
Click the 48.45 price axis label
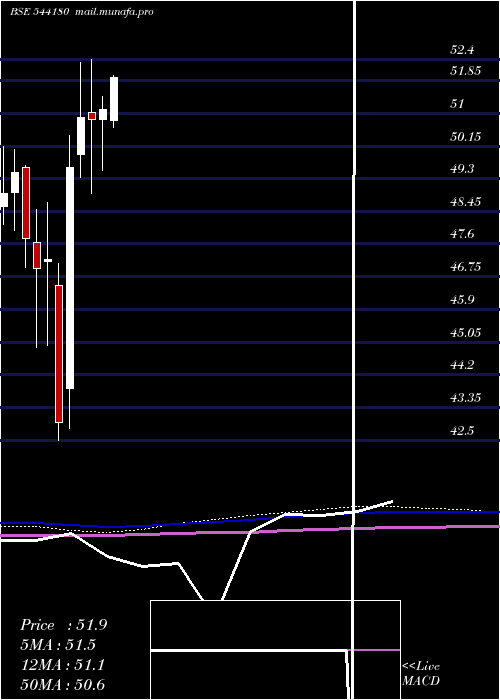(x=465, y=202)
